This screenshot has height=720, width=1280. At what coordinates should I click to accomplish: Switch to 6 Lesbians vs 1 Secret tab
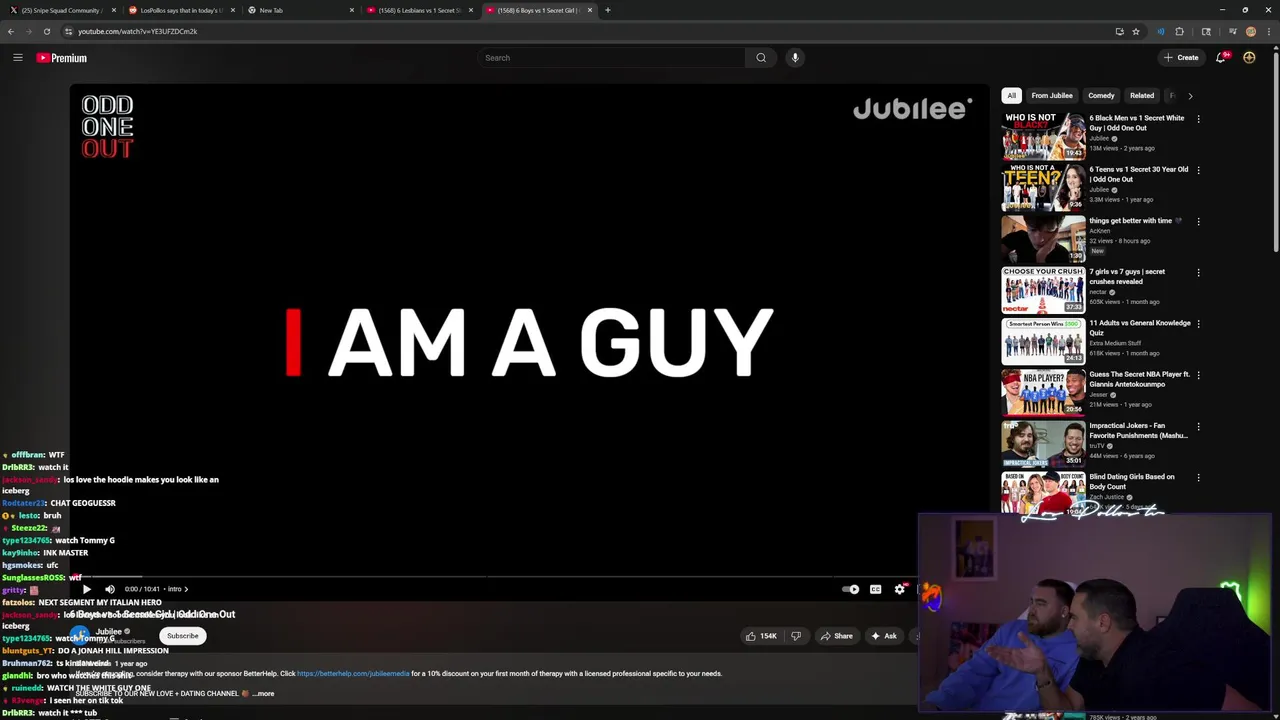pyautogui.click(x=419, y=10)
